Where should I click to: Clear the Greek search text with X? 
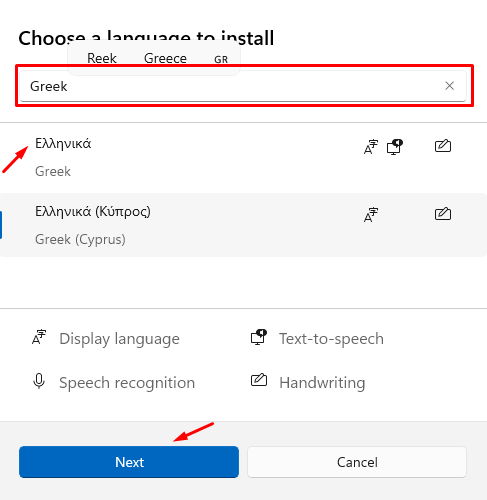[449, 86]
